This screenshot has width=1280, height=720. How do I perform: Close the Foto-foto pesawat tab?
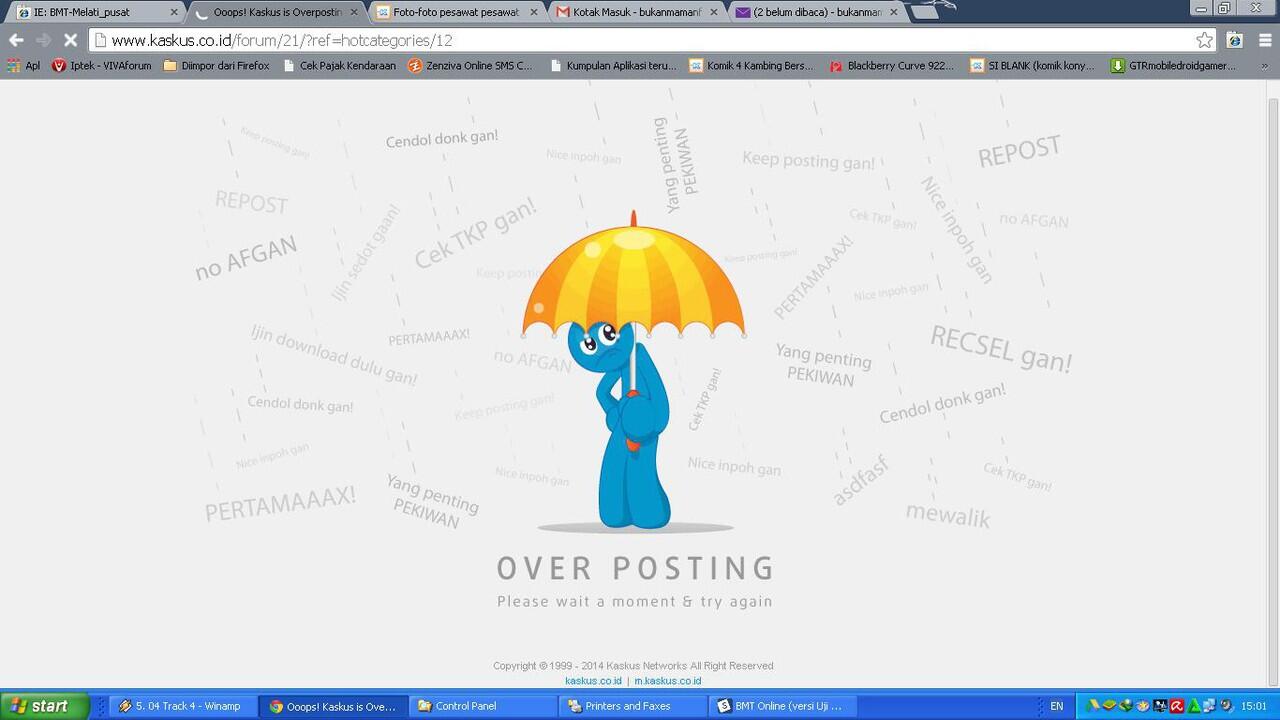pos(533,12)
